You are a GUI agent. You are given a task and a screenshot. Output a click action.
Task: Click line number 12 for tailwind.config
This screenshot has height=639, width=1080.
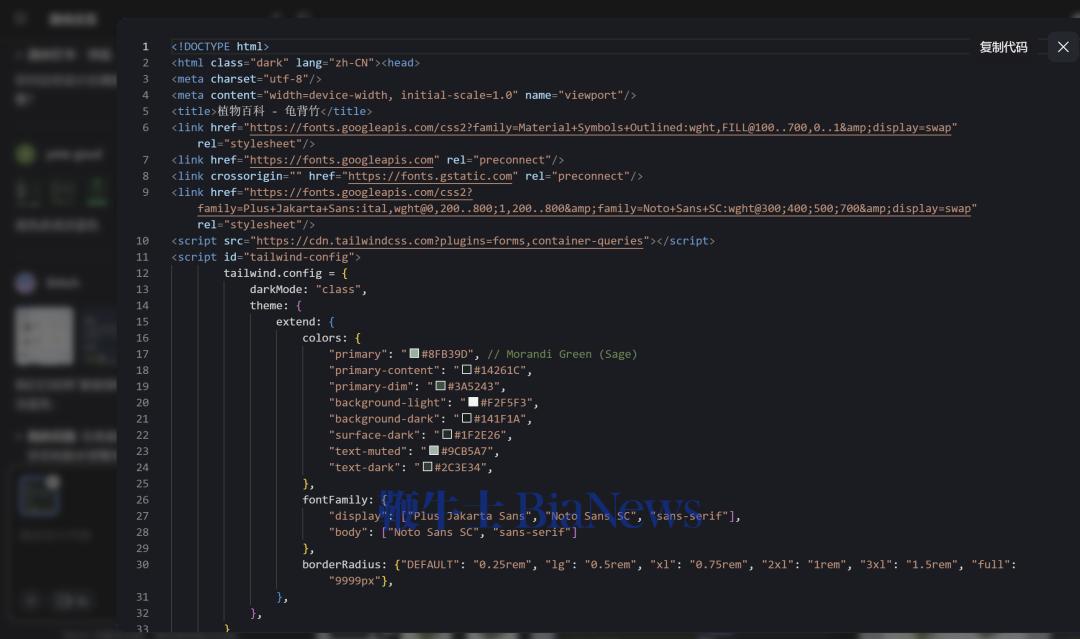click(142, 273)
